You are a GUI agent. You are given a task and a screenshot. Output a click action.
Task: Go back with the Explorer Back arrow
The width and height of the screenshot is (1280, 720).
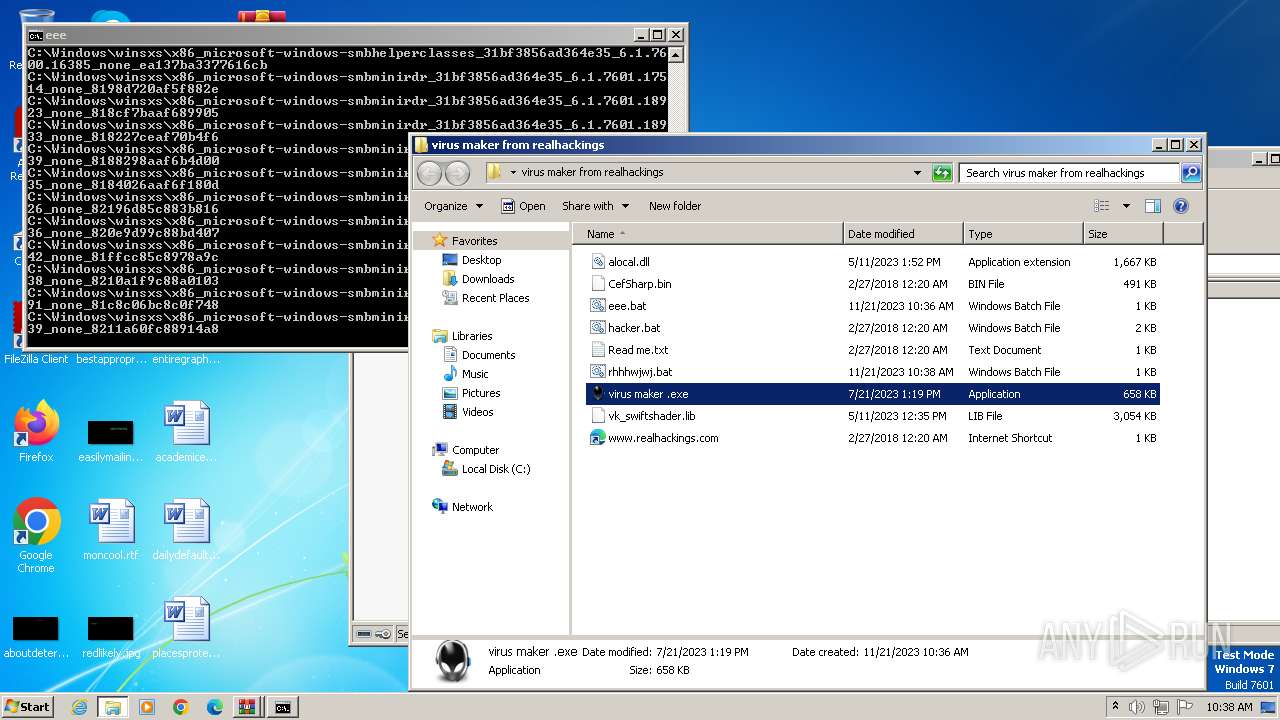coord(429,173)
